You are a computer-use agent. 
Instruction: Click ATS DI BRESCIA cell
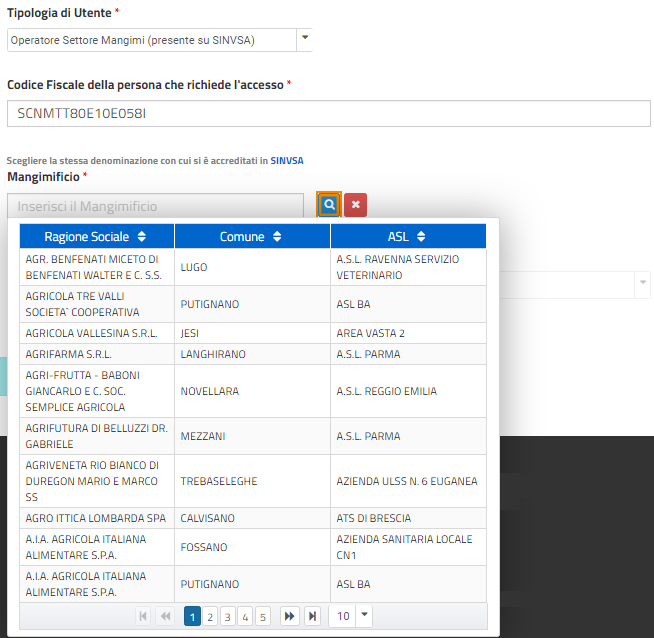coord(408,518)
